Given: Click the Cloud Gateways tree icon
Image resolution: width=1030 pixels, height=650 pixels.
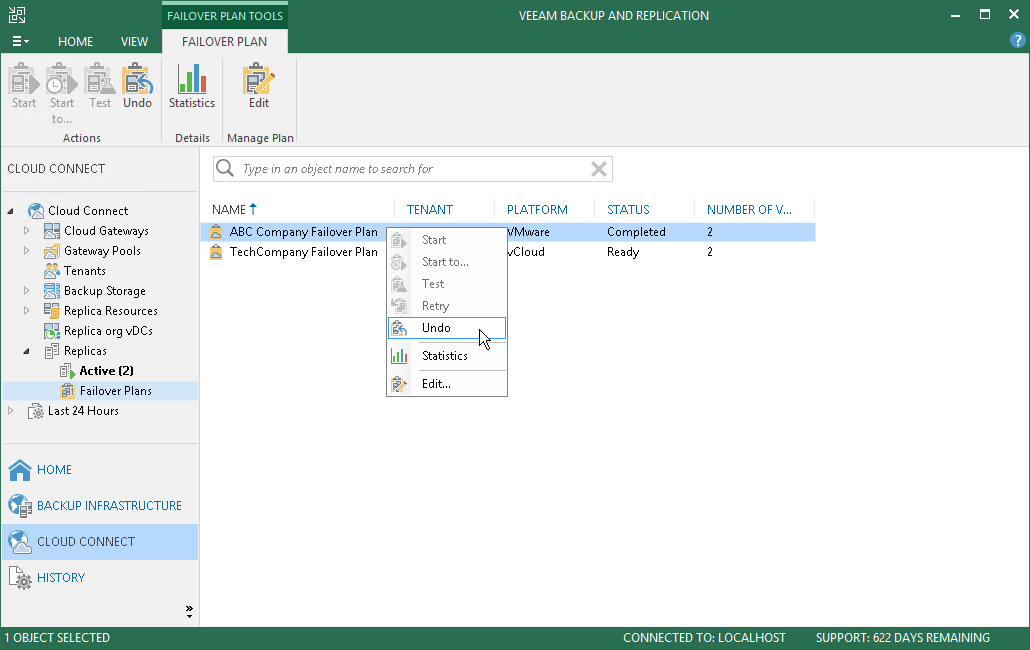Looking at the screenshot, I should pos(52,231).
